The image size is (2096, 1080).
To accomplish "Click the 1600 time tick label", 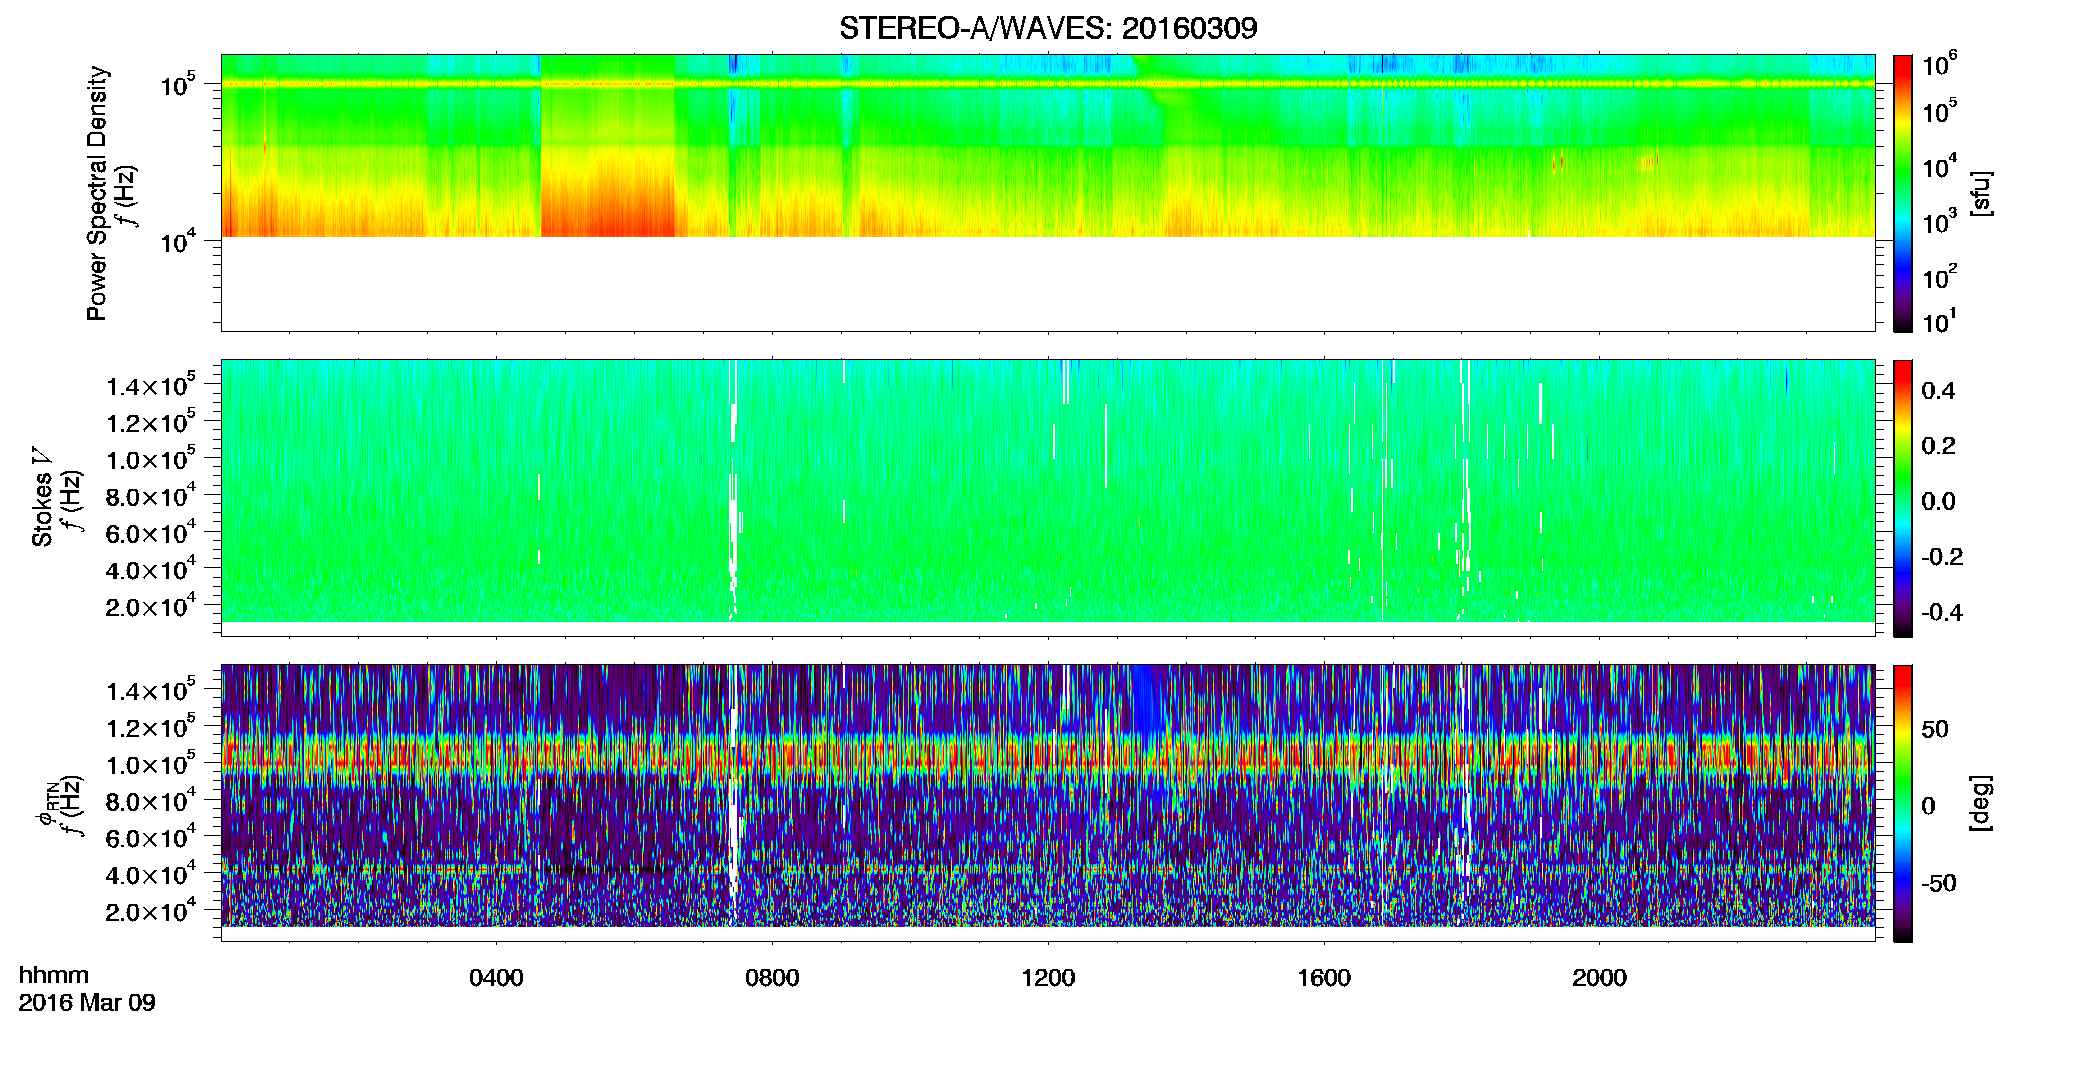I will [x=1324, y=978].
